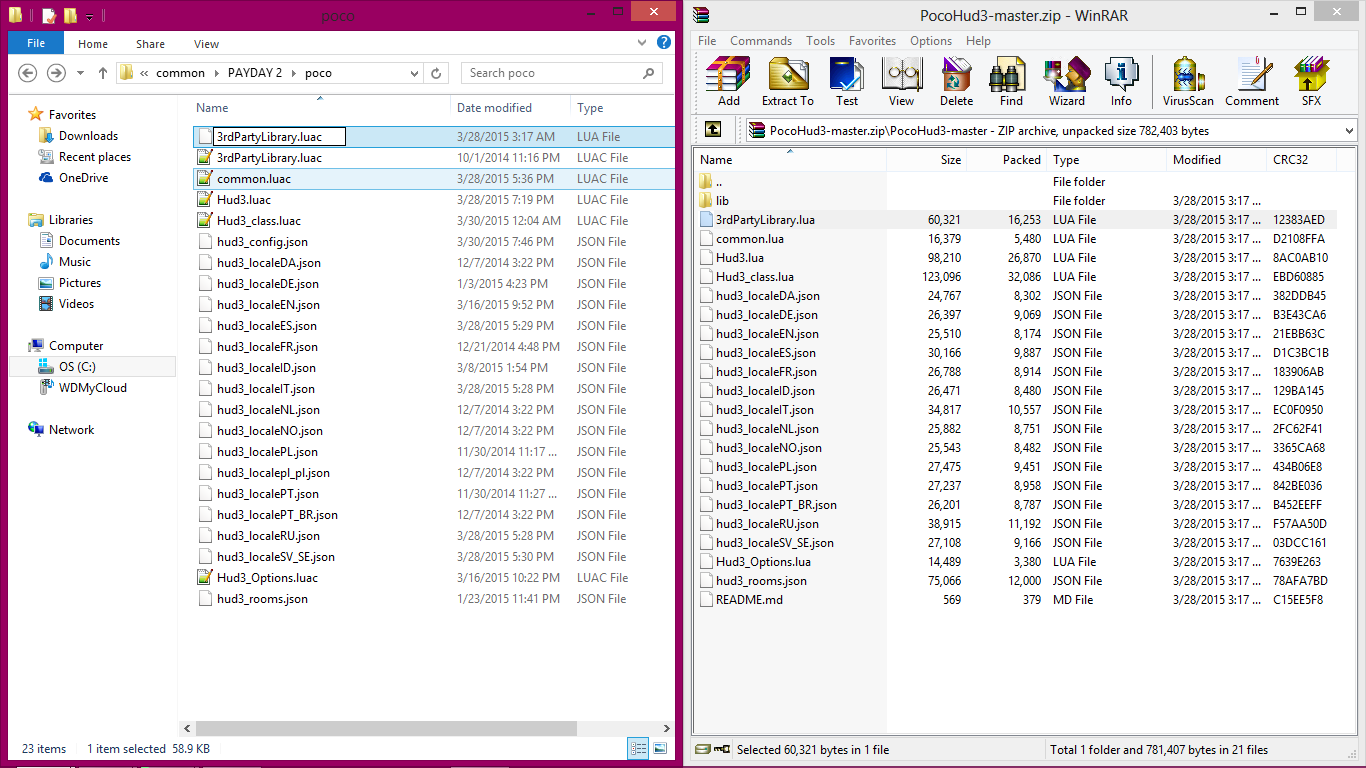The width and height of the screenshot is (1366, 768).
Task: Open the Favorites menu in WinRAR
Action: [873, 41]
